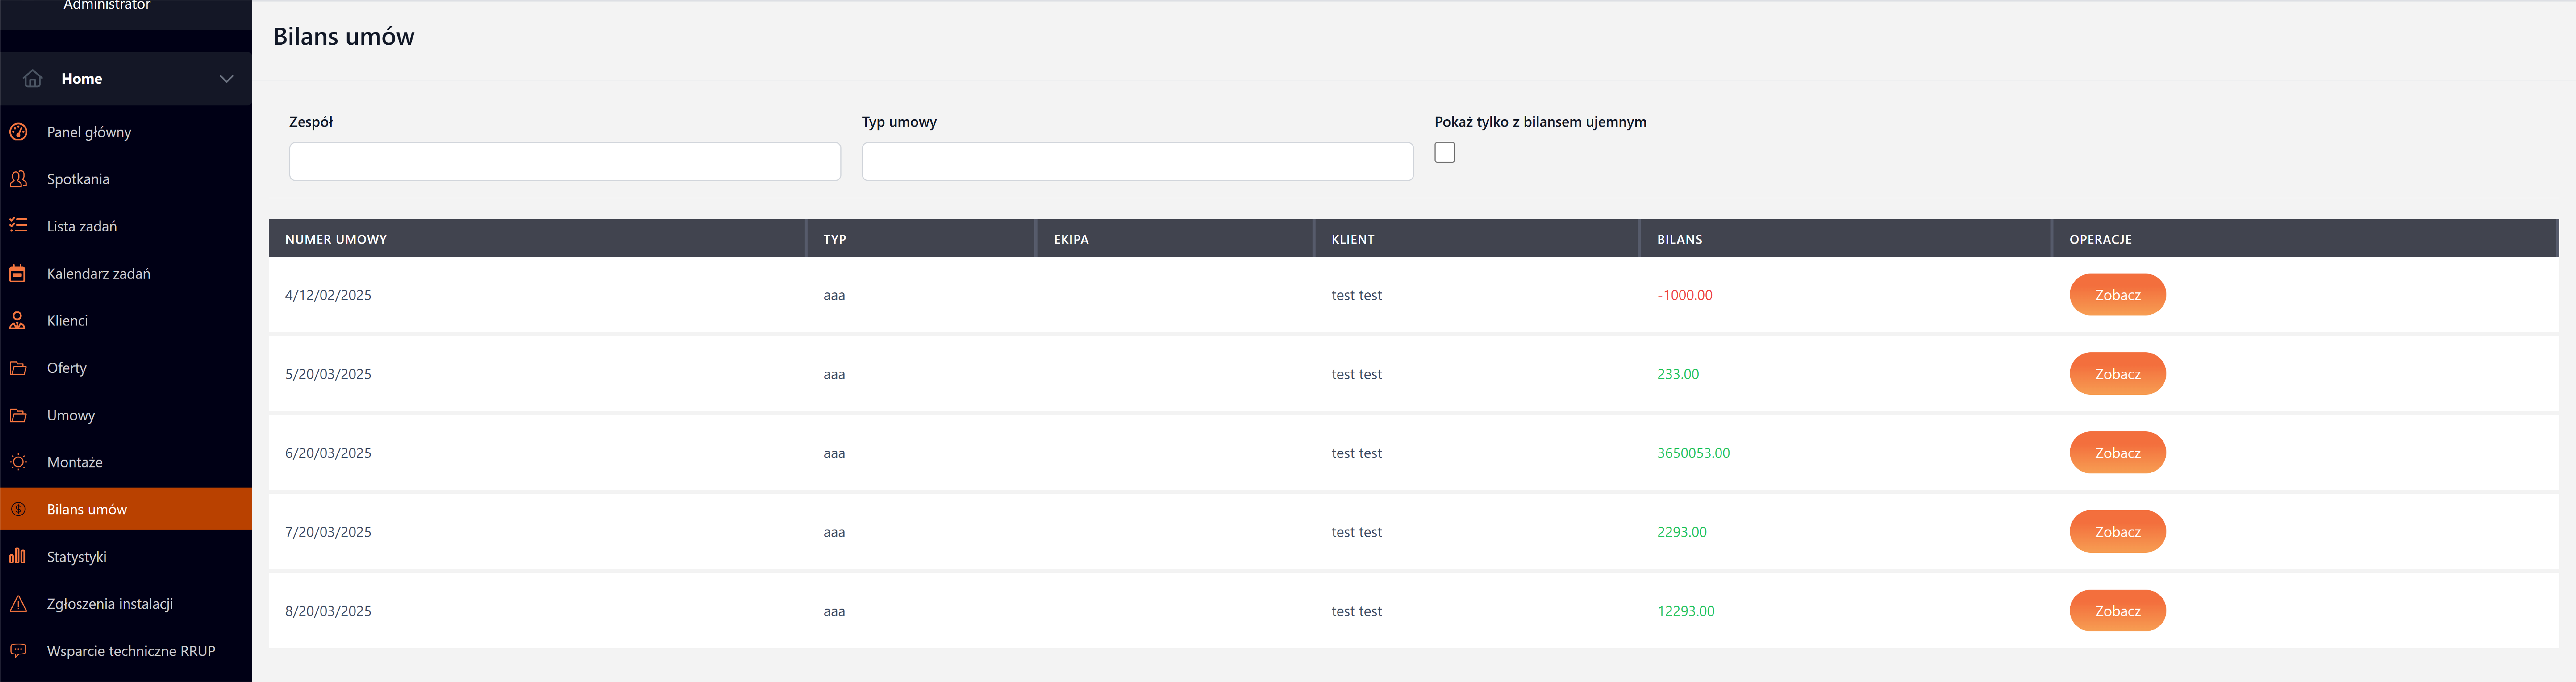Click the Spotkania people icon
This screenshot has height=682, width=2576.
click(18, 179)
